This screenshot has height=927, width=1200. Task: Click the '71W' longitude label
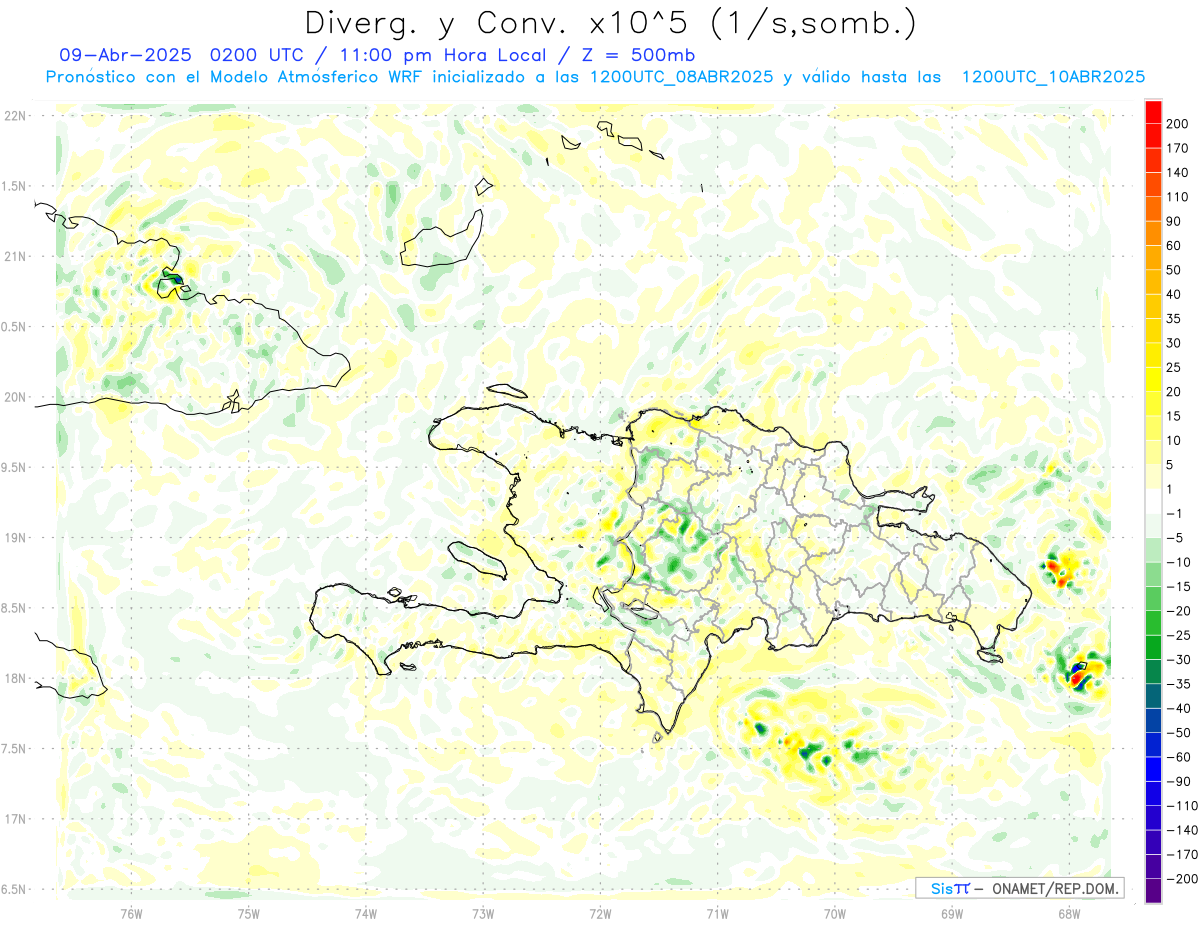click(717, 913)
